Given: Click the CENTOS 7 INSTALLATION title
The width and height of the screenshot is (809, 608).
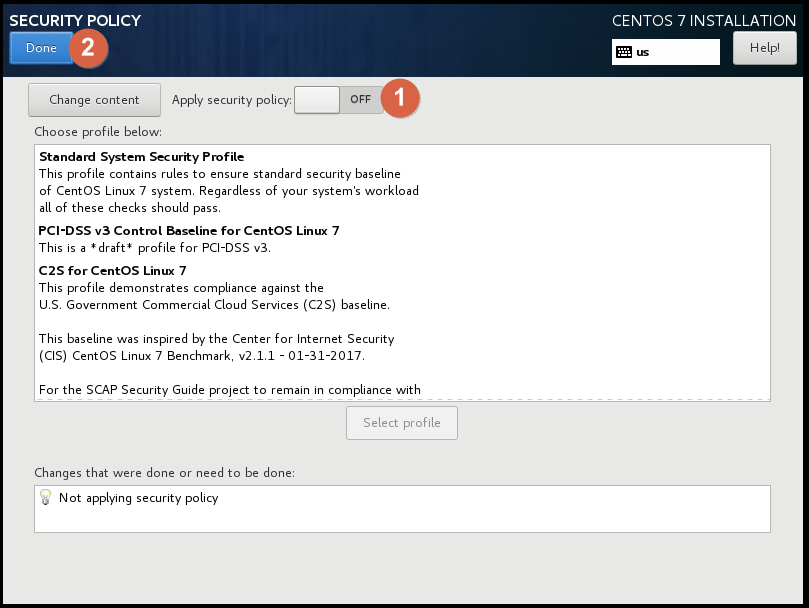Looking at the screenshot, I should tap(704, 21).
